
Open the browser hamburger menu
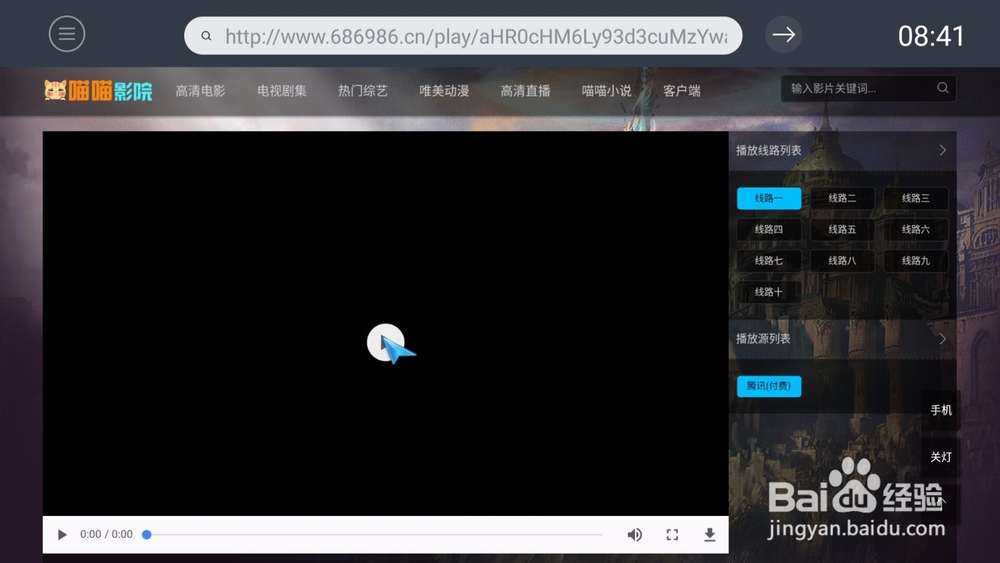click(x=67, y=34)
